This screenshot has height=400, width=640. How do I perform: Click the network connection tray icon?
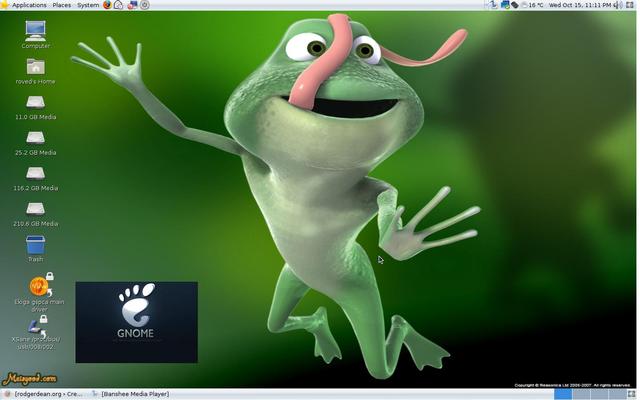tap(492, 5)
